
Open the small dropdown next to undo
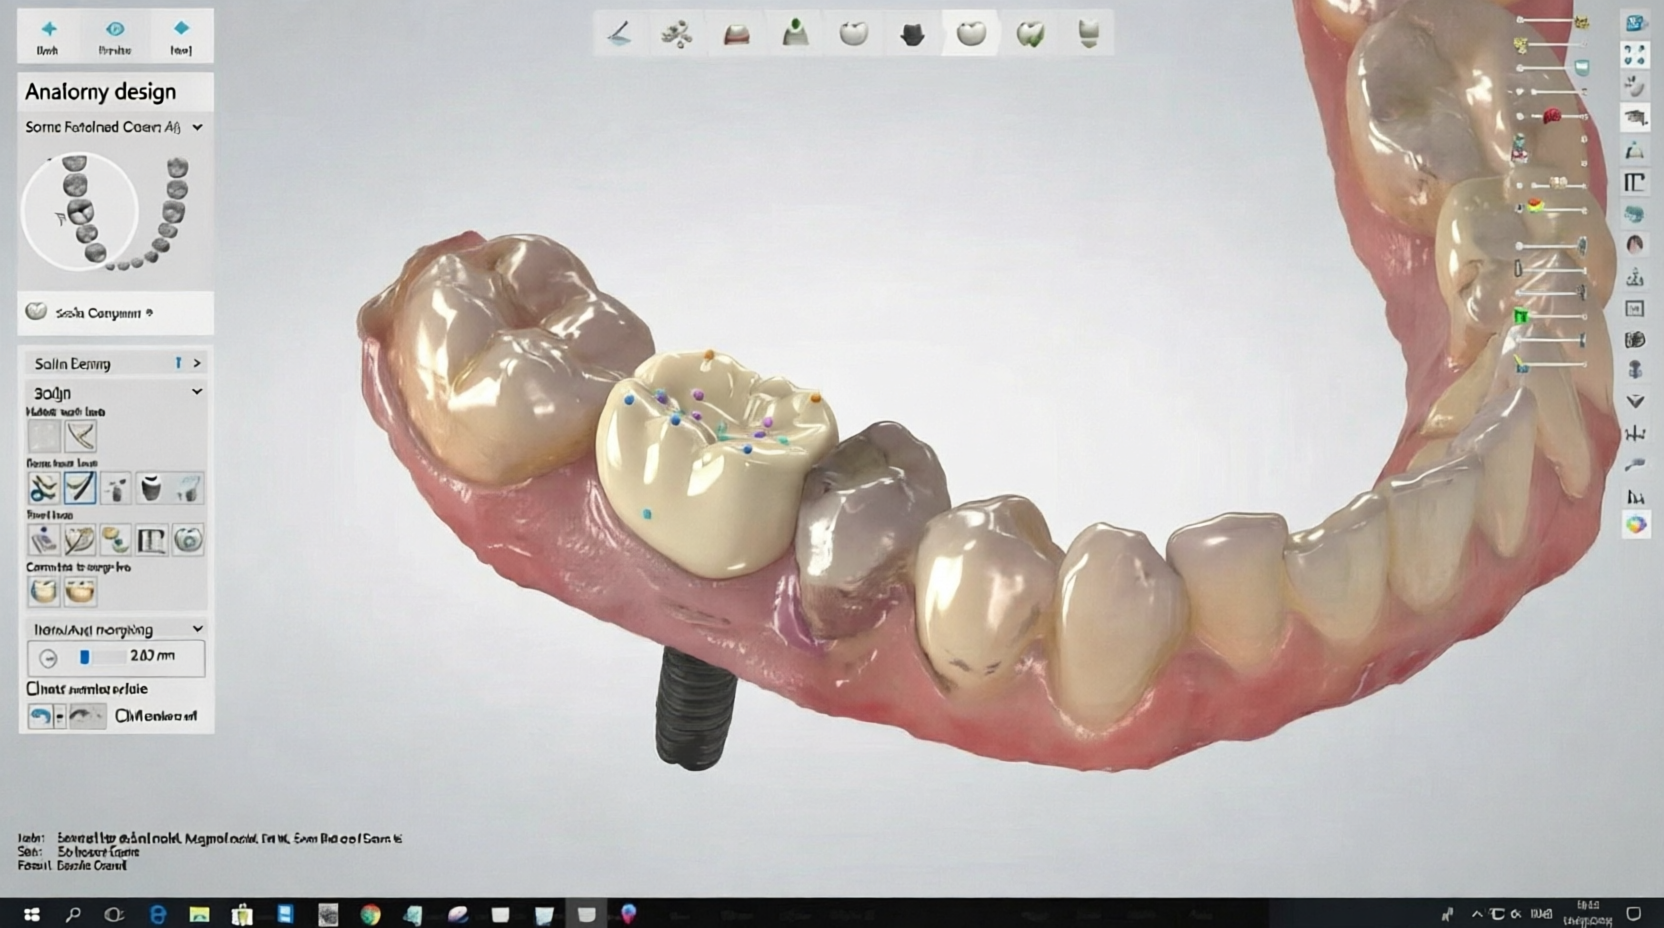click(x=60, y=716)
